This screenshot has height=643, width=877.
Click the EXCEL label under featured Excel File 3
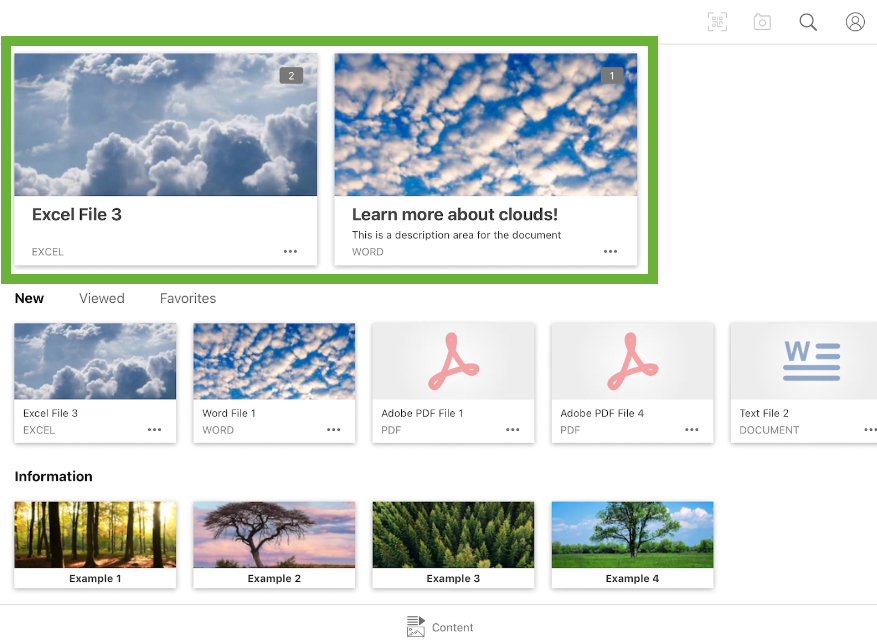(x=48, y=252)
